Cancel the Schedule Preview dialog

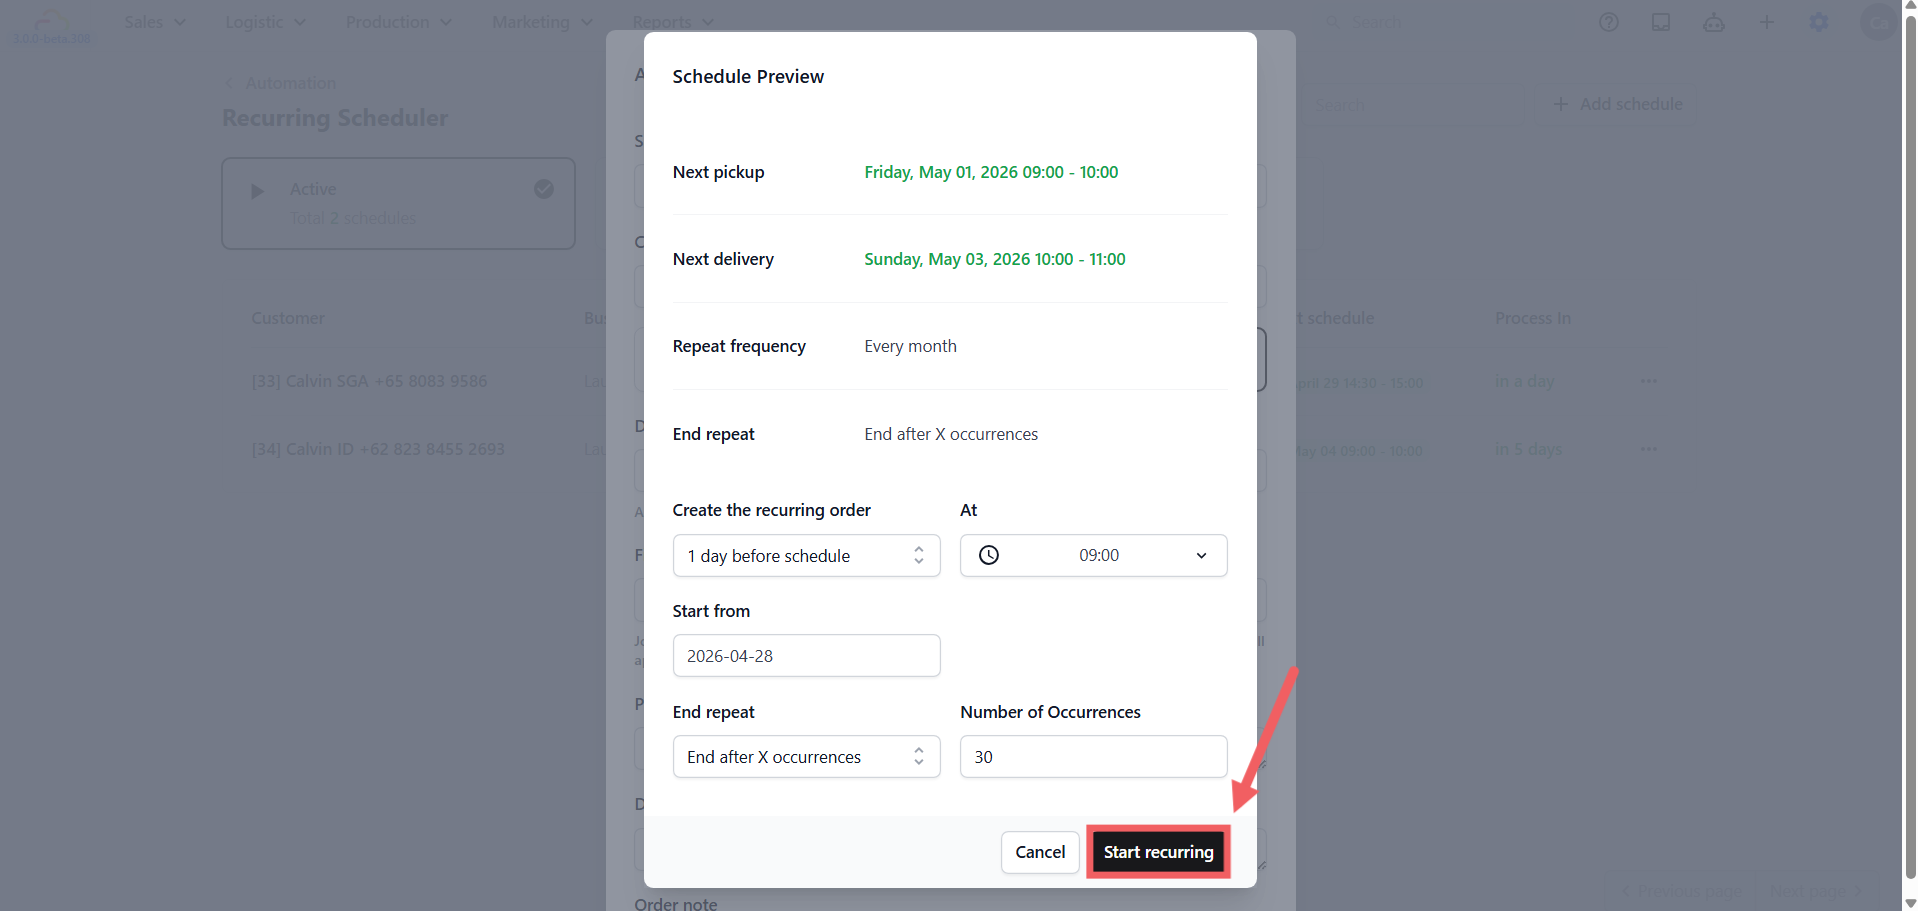click(x=1040, y=852)
